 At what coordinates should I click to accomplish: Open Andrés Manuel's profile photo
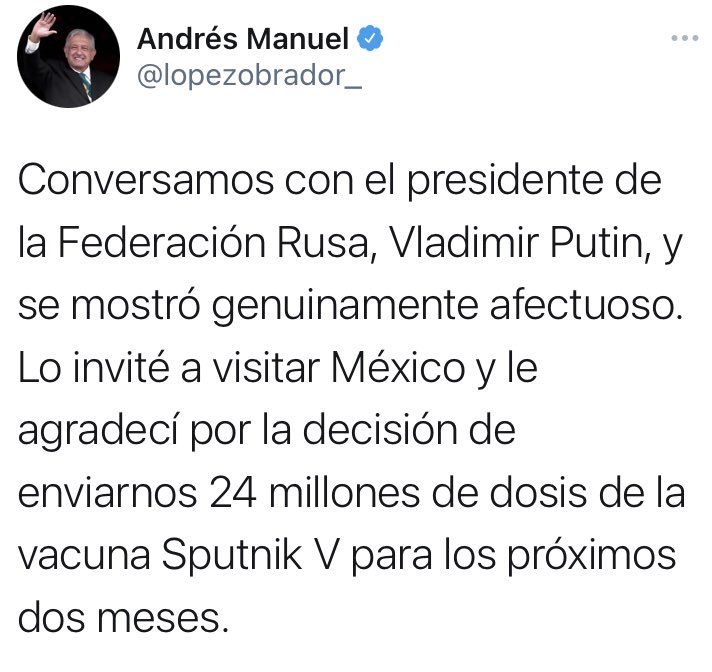coord(68,57)
